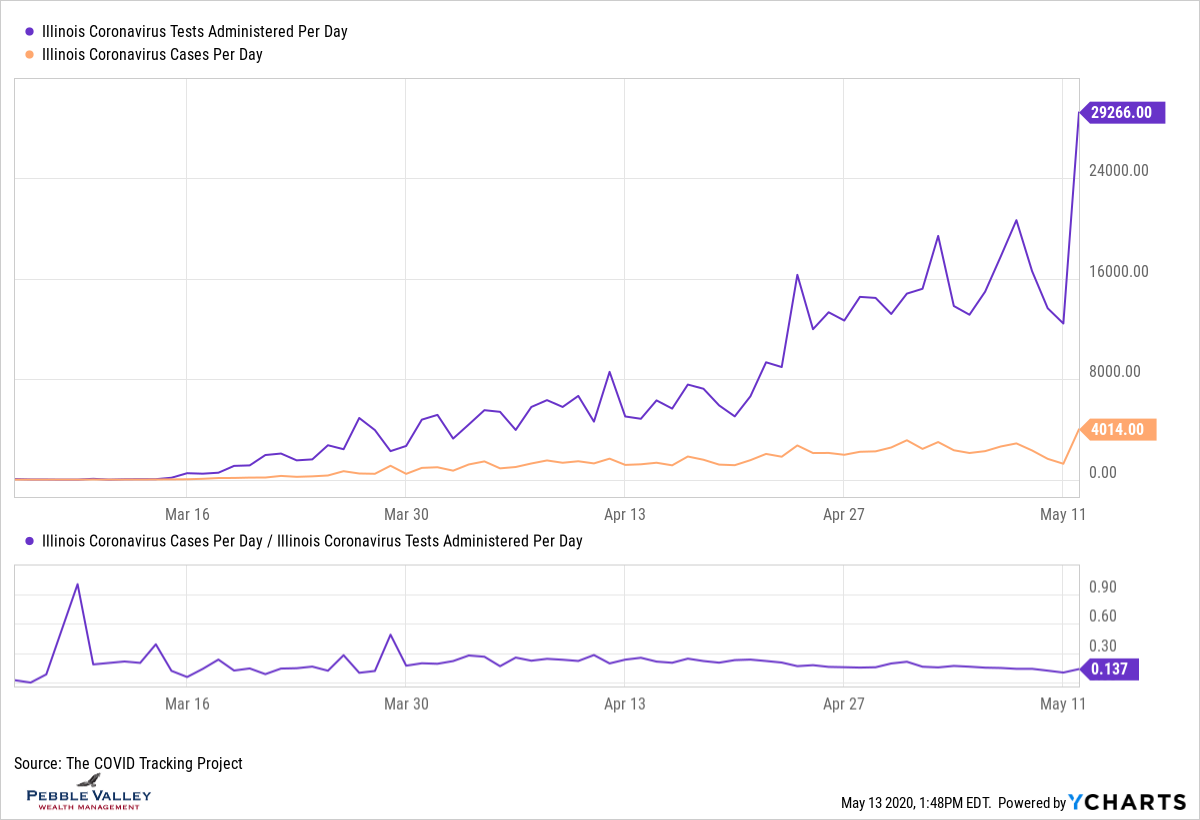This screenshot has height=820, width=1200.
Task: Click the orange dot beside Cases Per Day legend
Action: pos(29,55)
